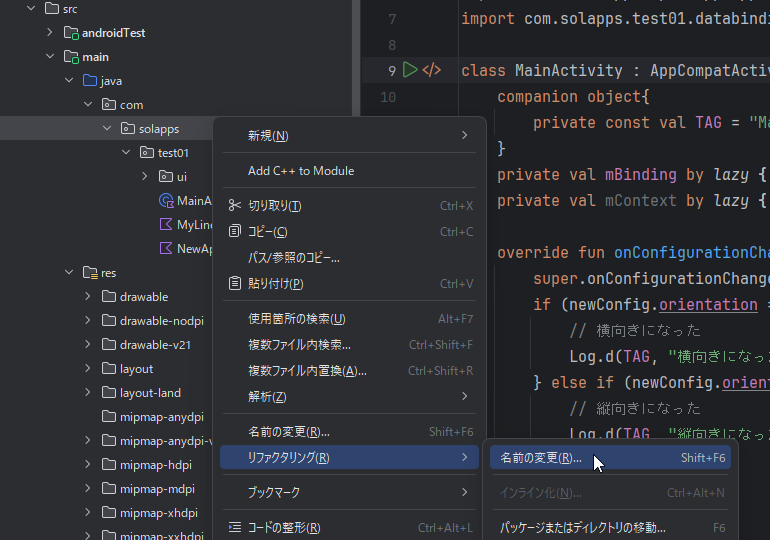
Task: Click the androidTest folder icon
Action: coord(71,33)
